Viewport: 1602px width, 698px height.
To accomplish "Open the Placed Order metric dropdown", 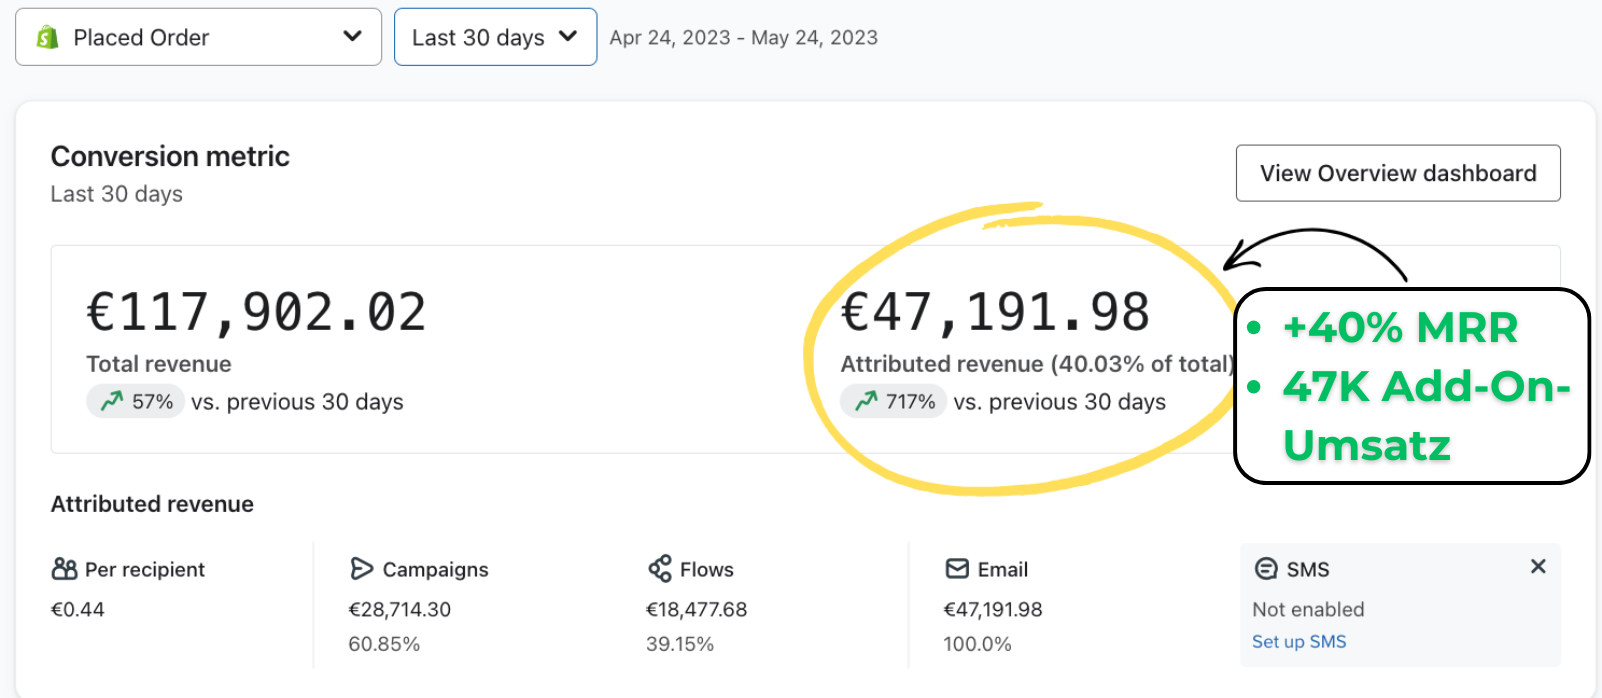I will click(x=198, y=37).
